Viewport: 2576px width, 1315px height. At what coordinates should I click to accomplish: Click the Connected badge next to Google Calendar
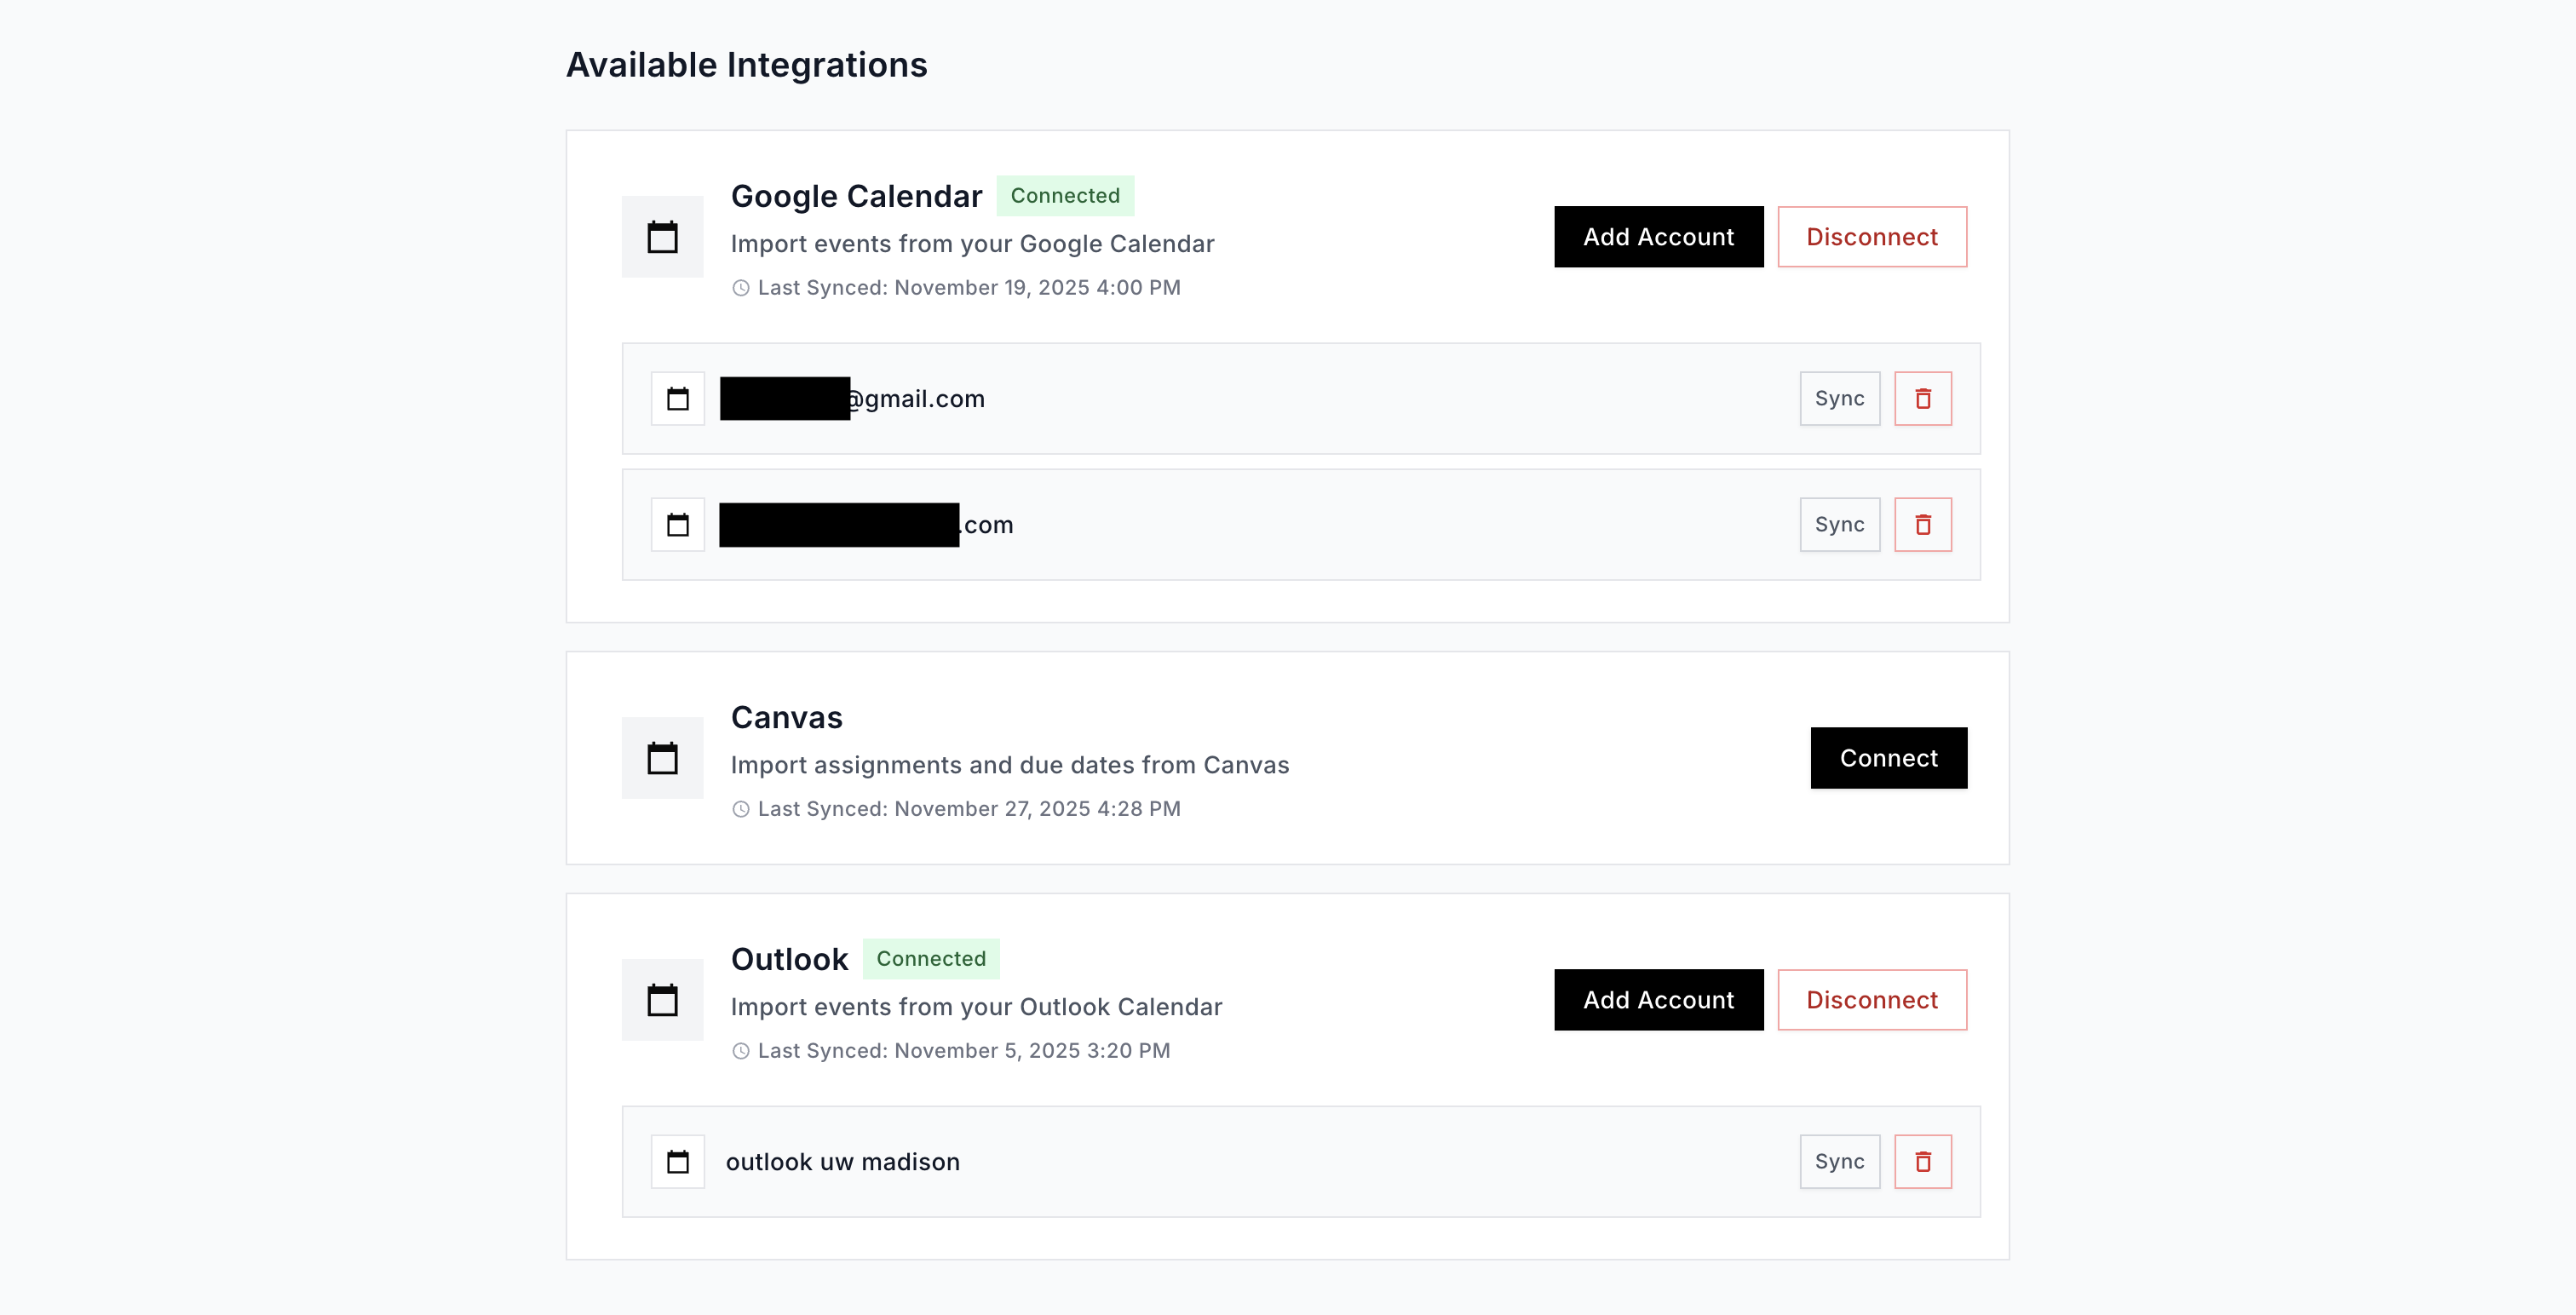(x=1065, y=195)
